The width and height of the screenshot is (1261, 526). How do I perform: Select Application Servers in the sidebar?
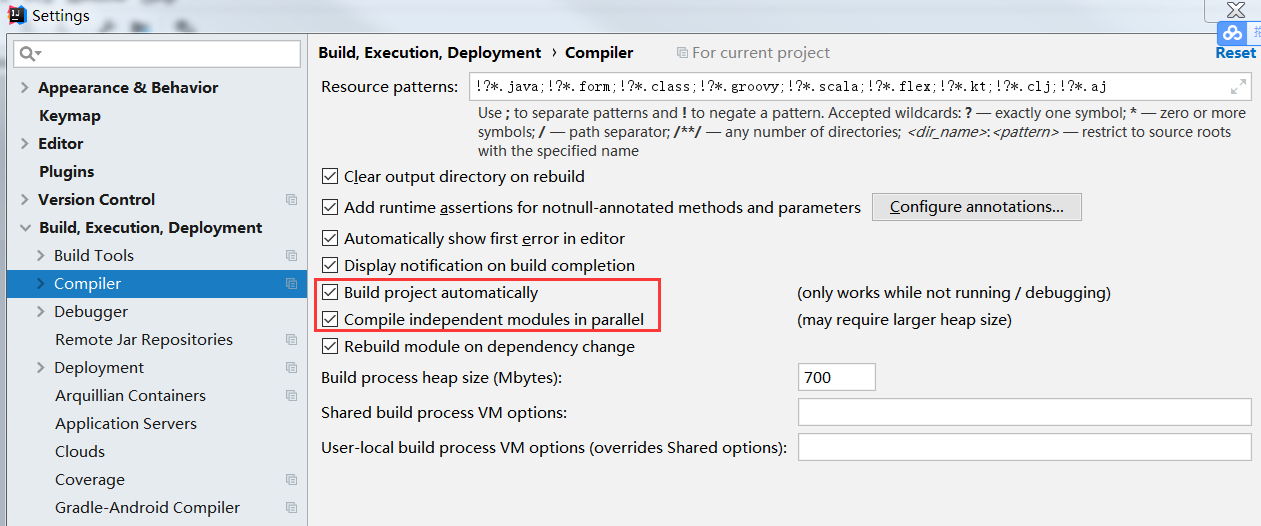click(x=126, y=424)
